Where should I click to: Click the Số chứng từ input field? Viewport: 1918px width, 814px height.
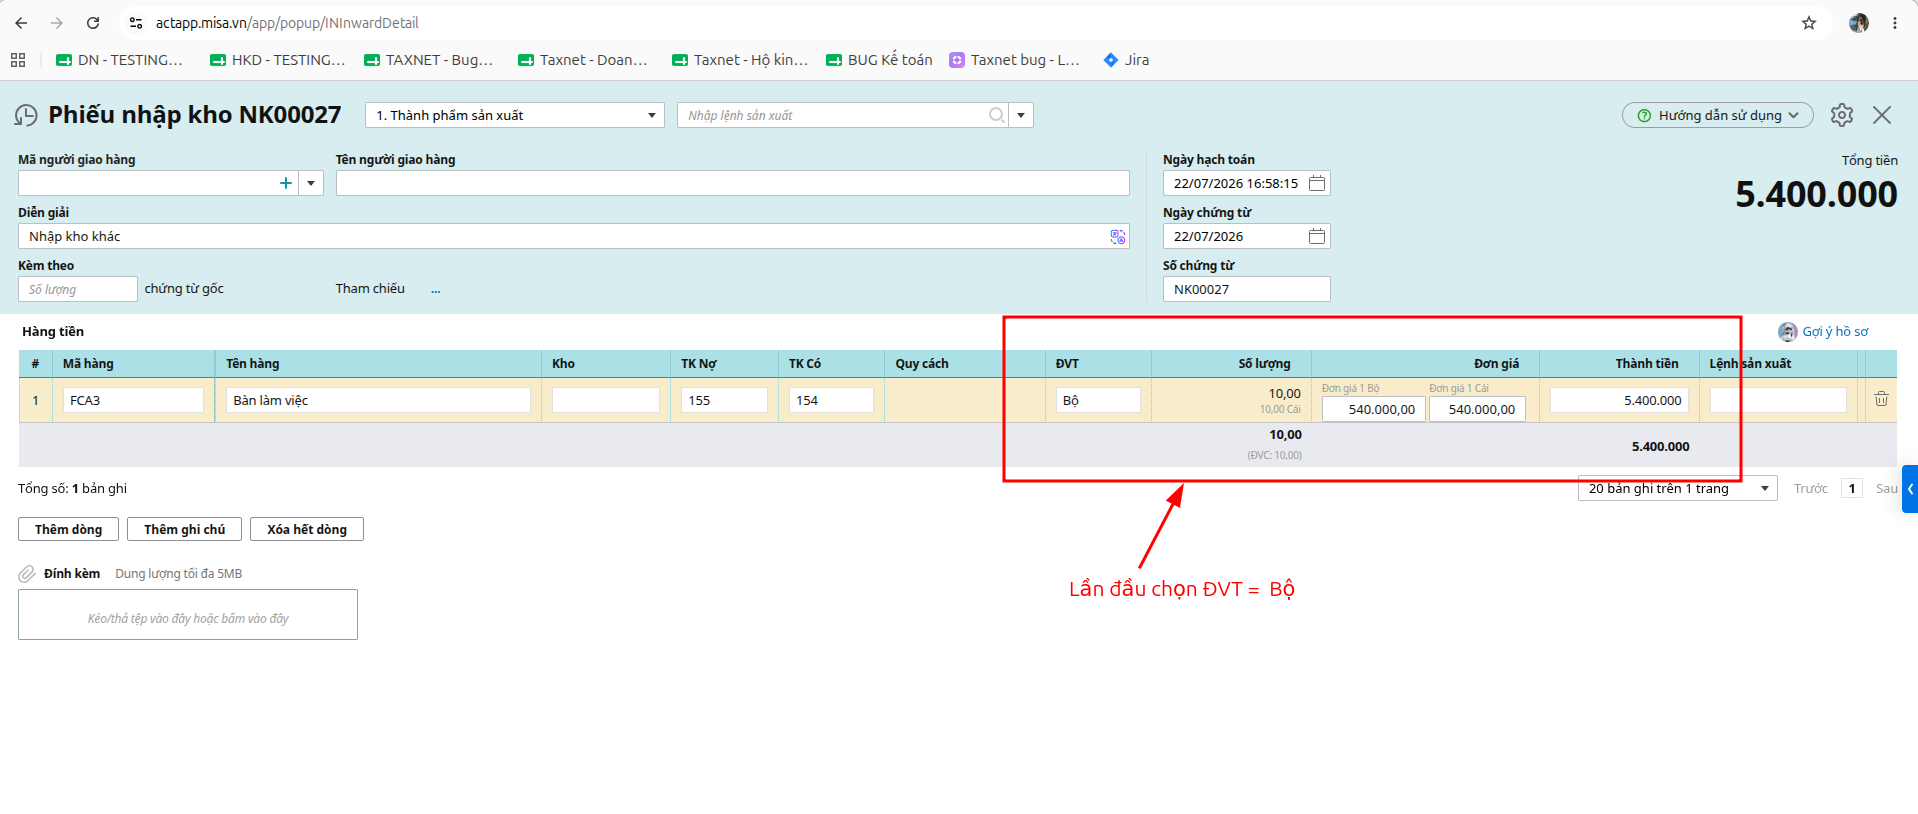click(1246, 289)
